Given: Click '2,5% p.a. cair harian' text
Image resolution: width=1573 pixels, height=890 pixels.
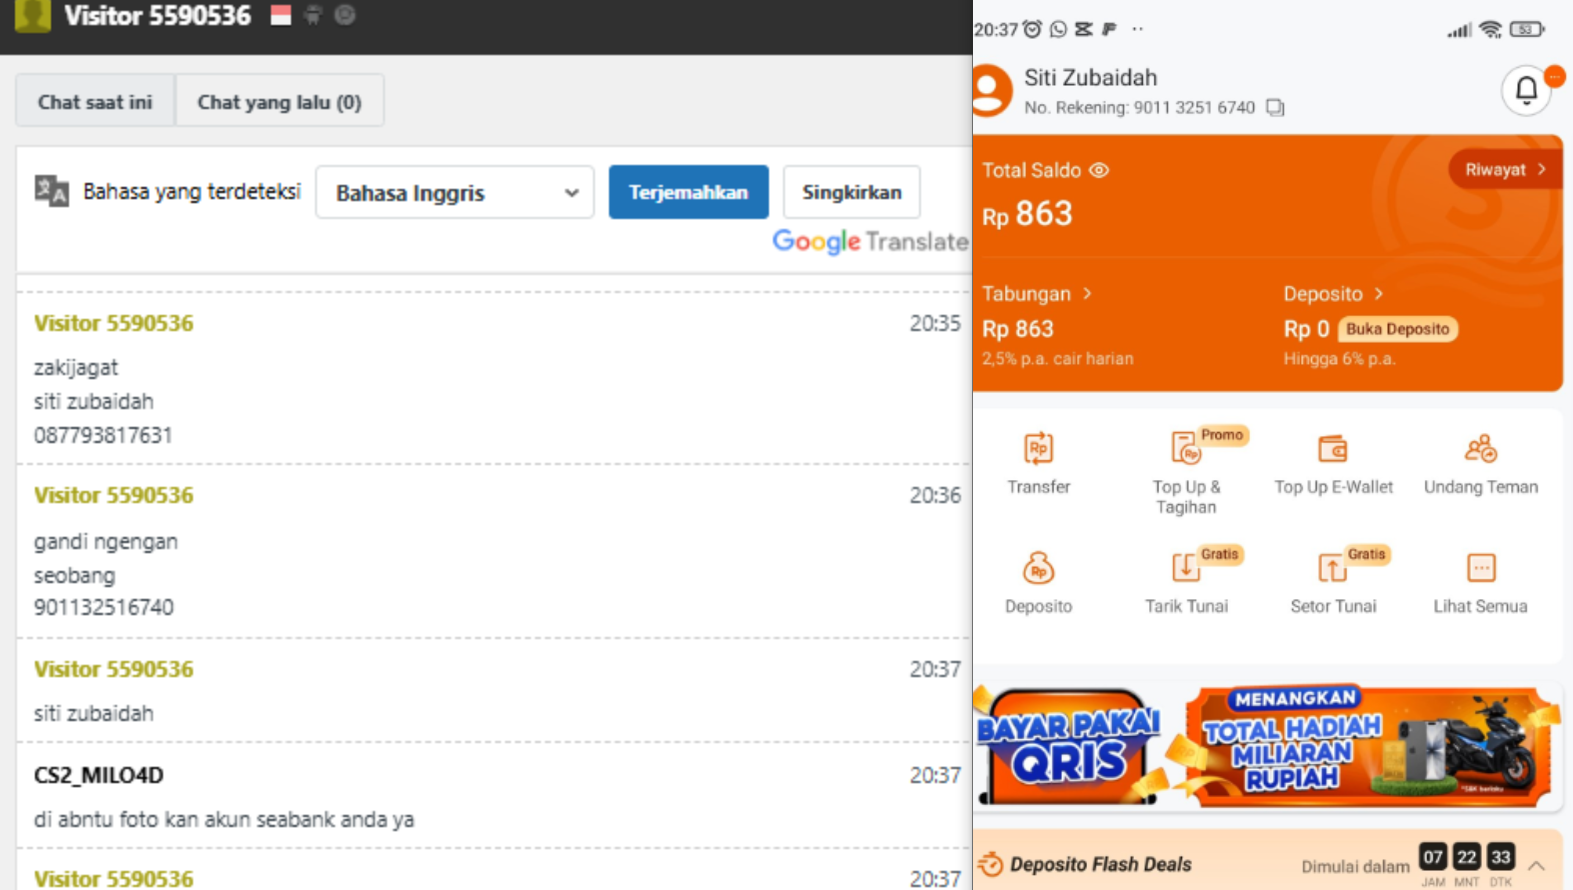Looking at the screenshot, I should 1058,358.
